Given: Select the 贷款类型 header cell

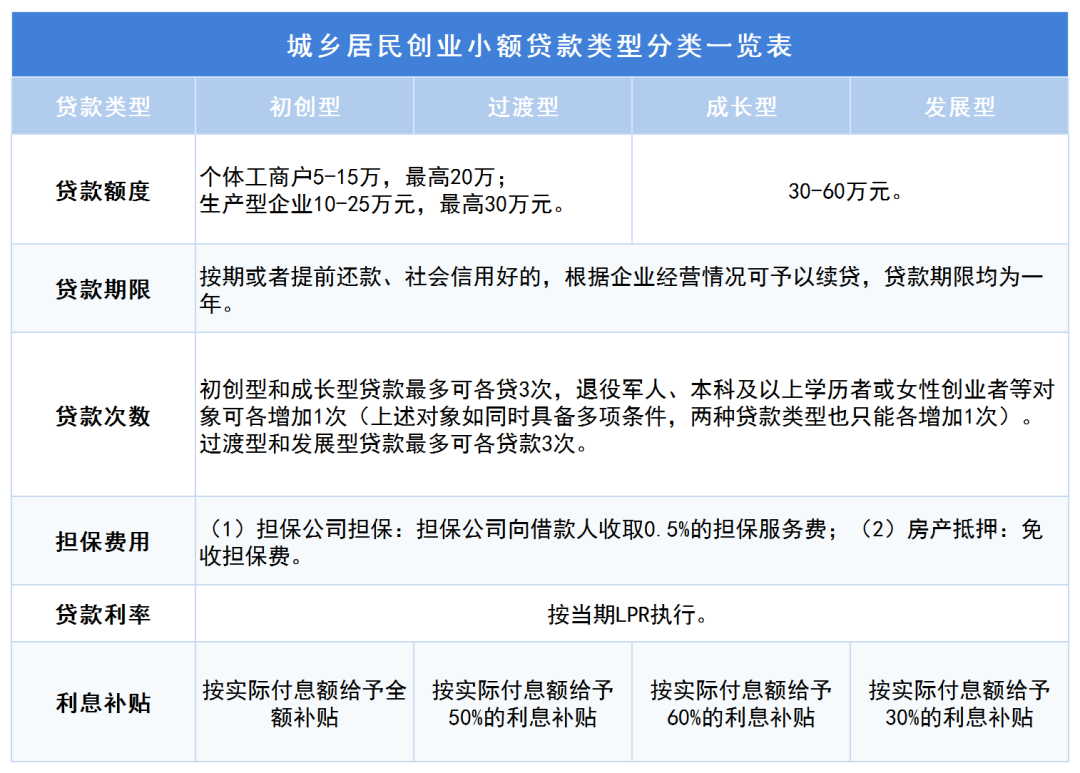Looking at the screenshot, I should [103, 107].
